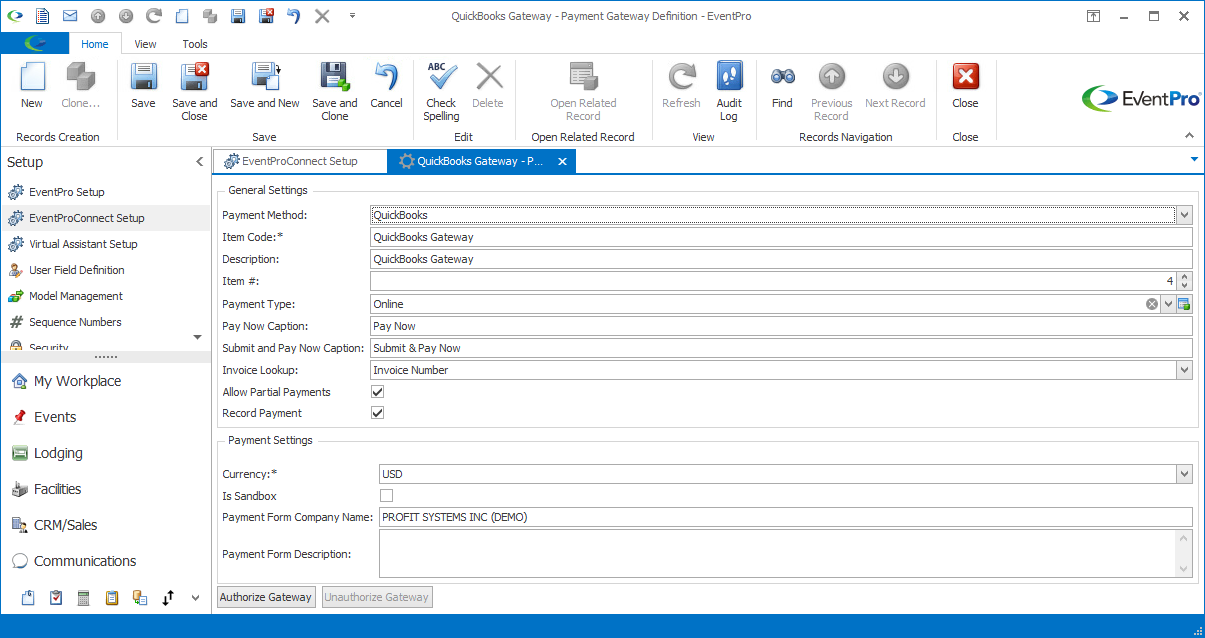Image resolution: width=1205 pixels, height=638 pixels.
Task: Run Check Spelling from ribbon
Action: click(441, 92)
